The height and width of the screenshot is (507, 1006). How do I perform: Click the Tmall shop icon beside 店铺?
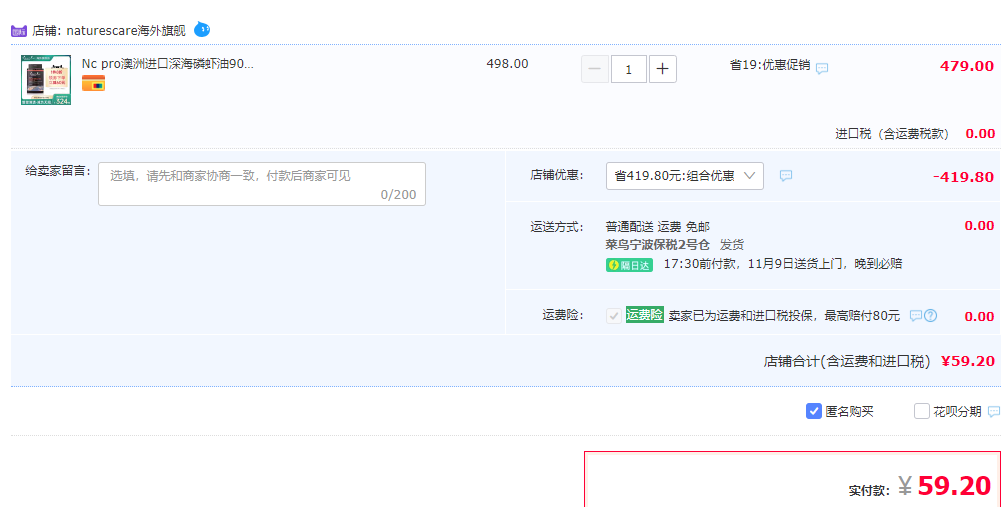19,31
